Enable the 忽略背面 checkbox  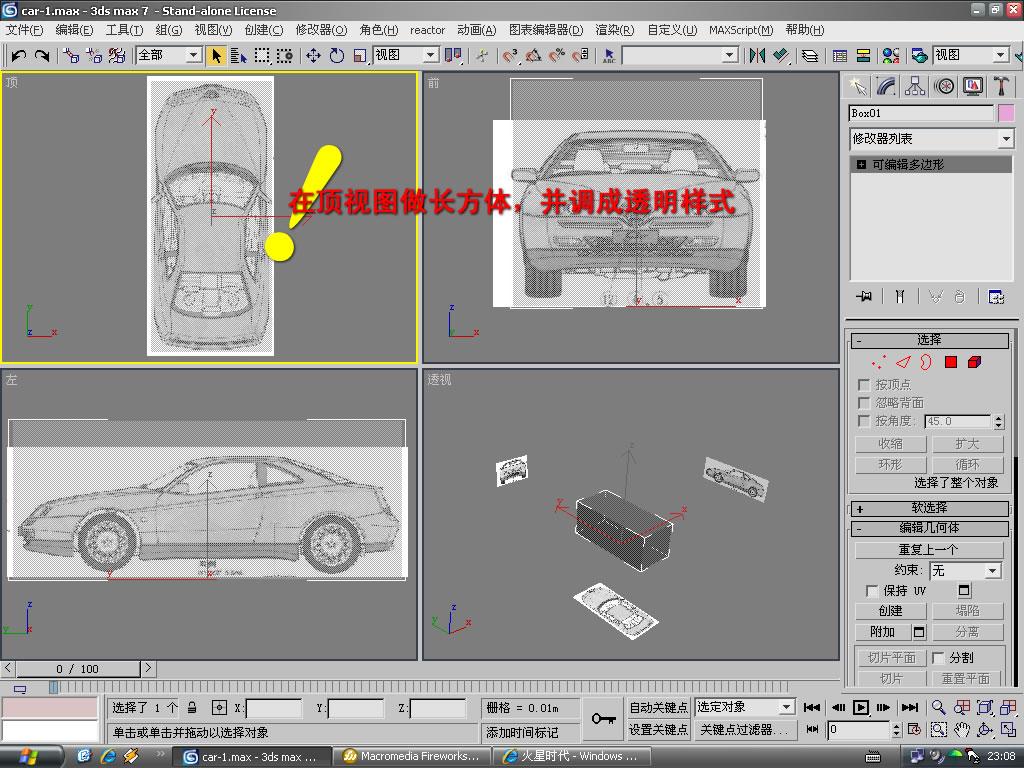click(864, 403)
